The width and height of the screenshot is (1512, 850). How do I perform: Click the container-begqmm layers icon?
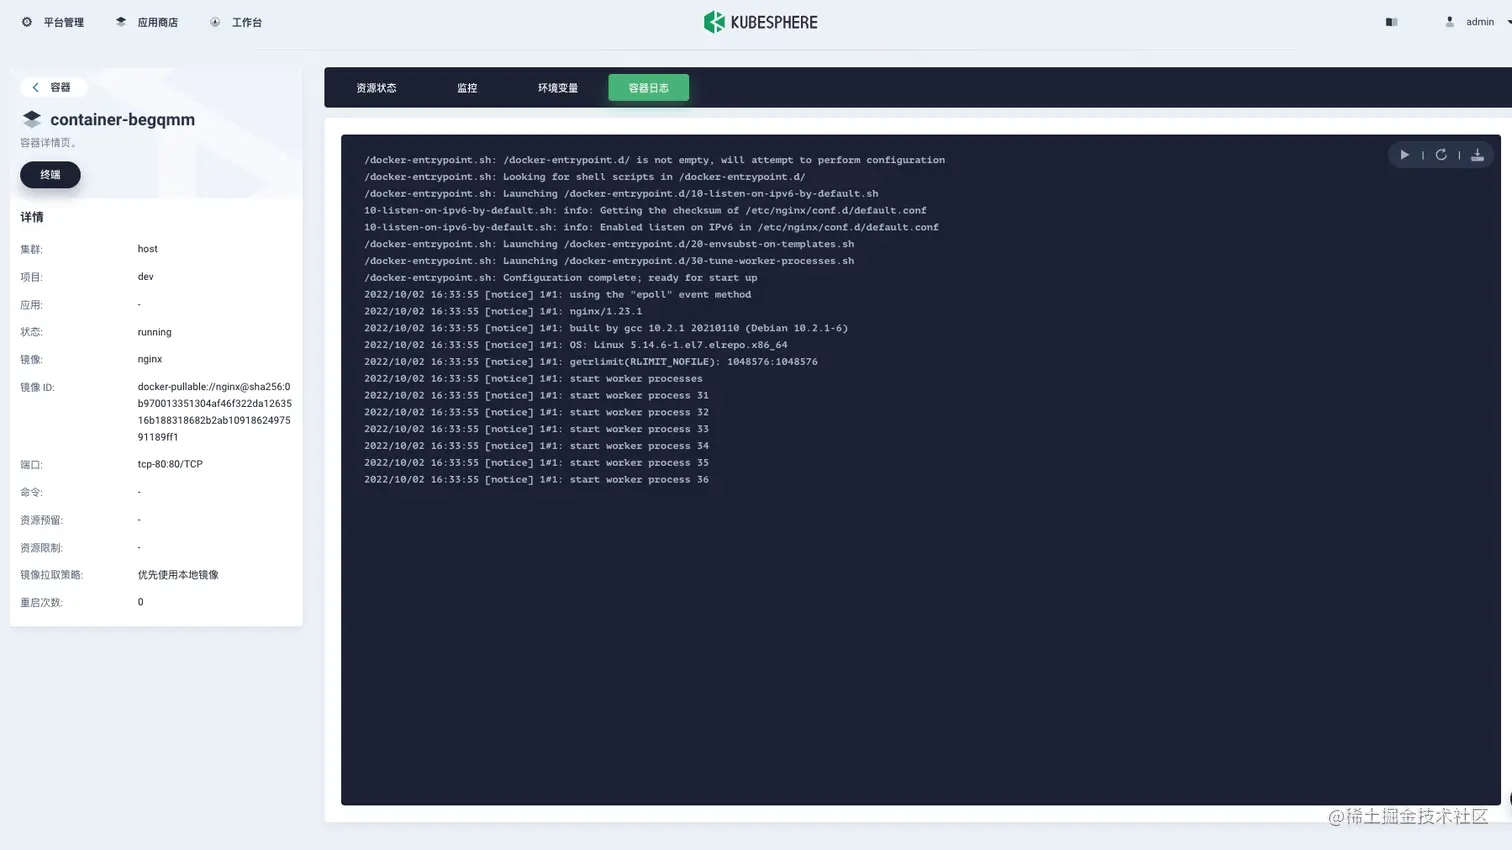(32, 119)
